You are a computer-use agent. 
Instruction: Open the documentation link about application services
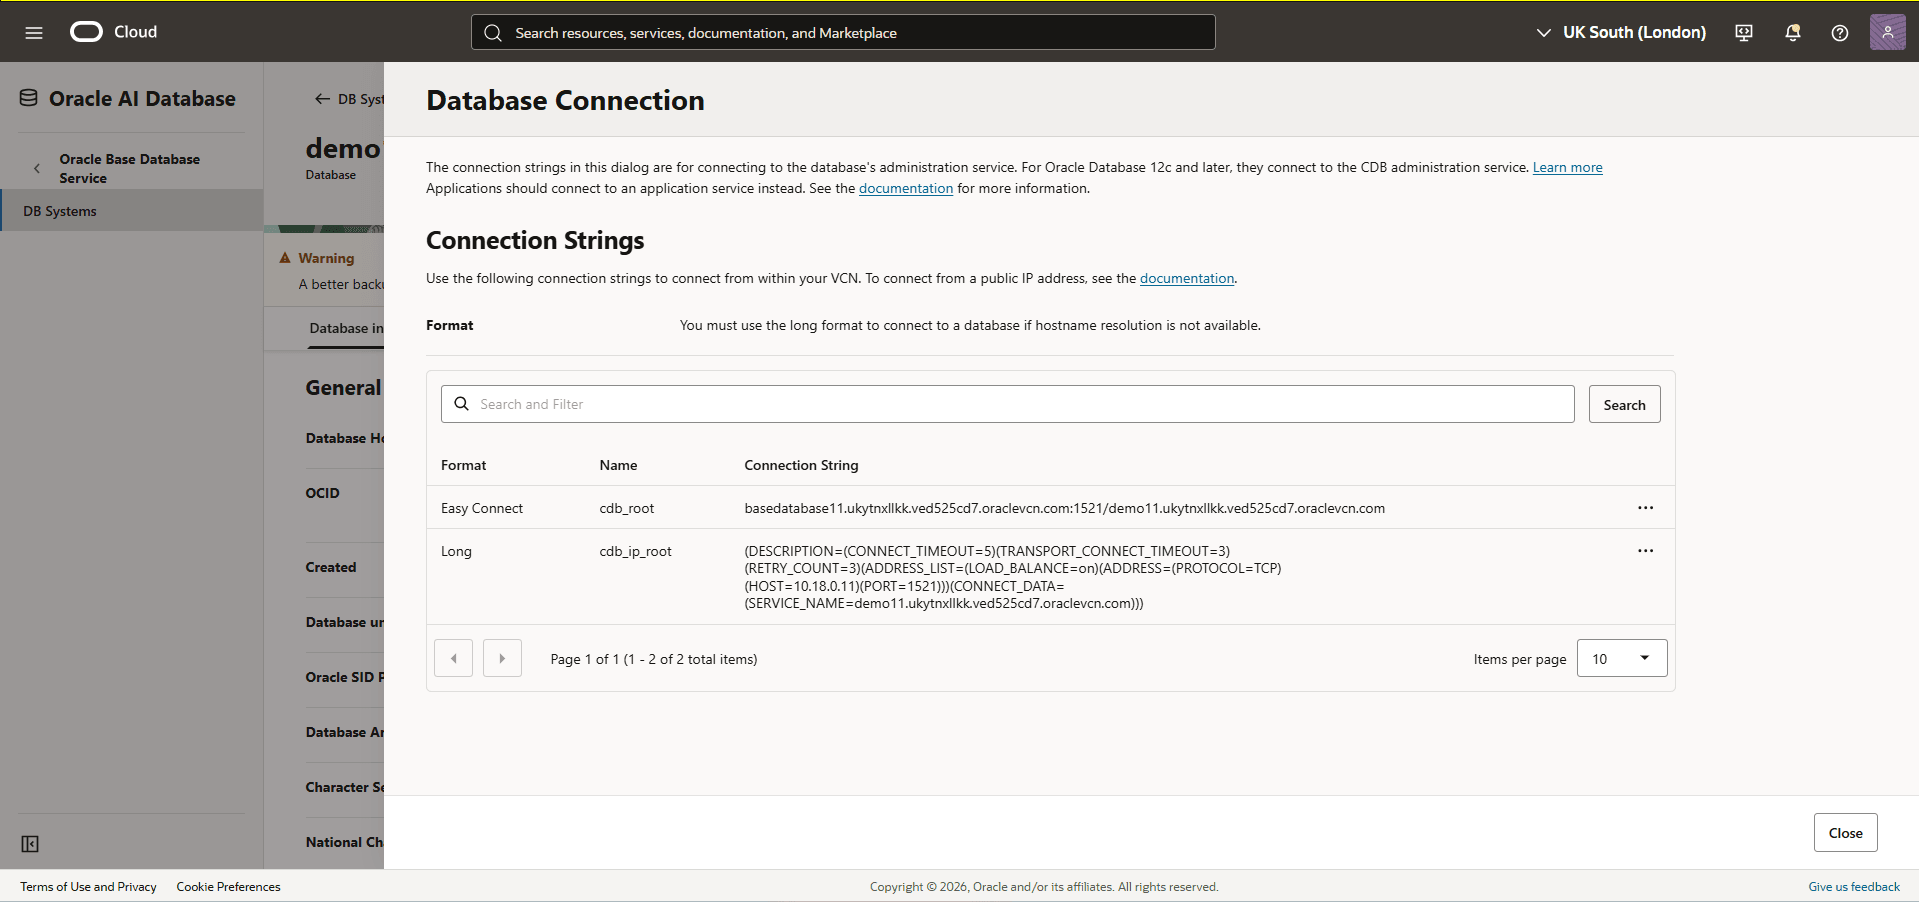click(x=906, y=188)
